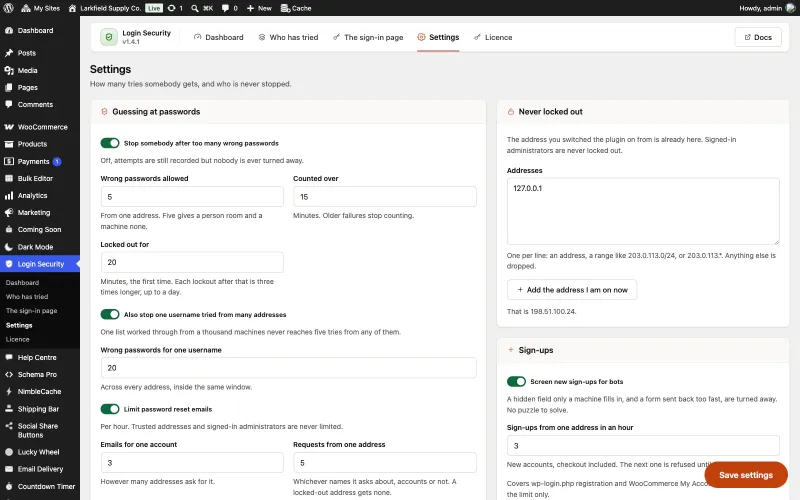Open Shipping Bar in the sidebar
800x500 pixels.
[x=40, y=409]
